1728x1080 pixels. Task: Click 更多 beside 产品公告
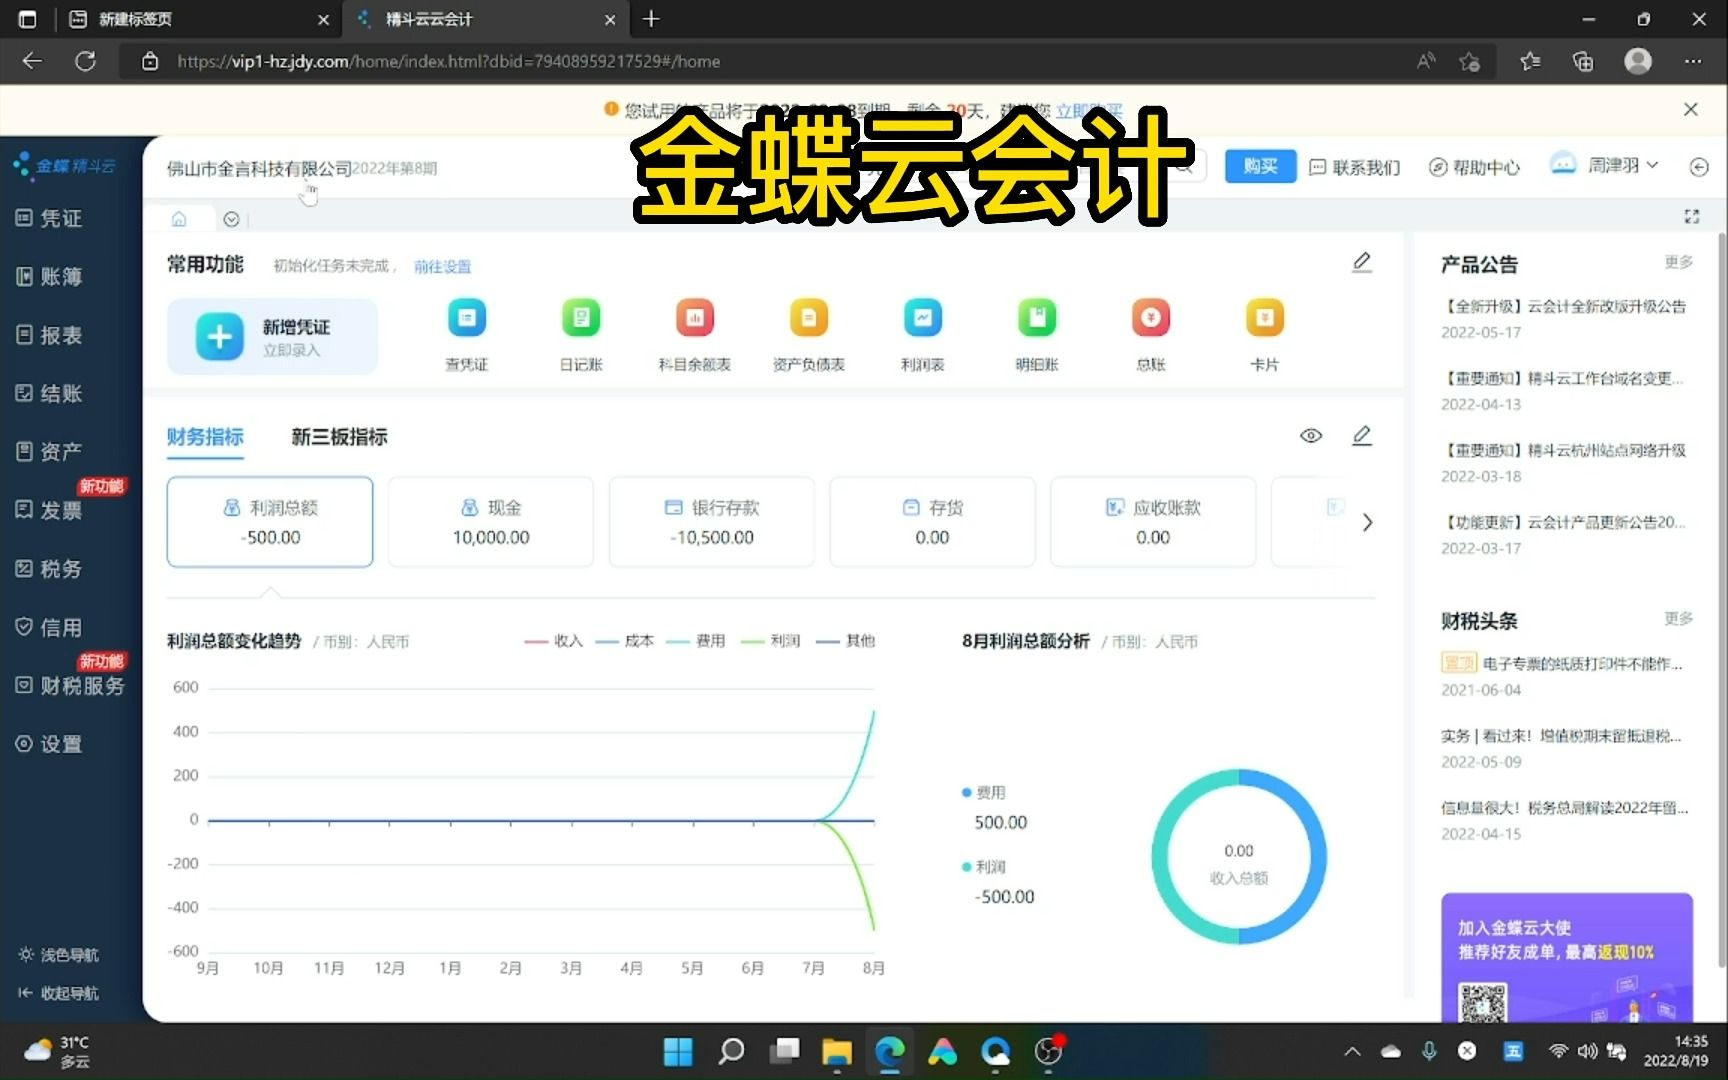click(x=1679, y=262)
